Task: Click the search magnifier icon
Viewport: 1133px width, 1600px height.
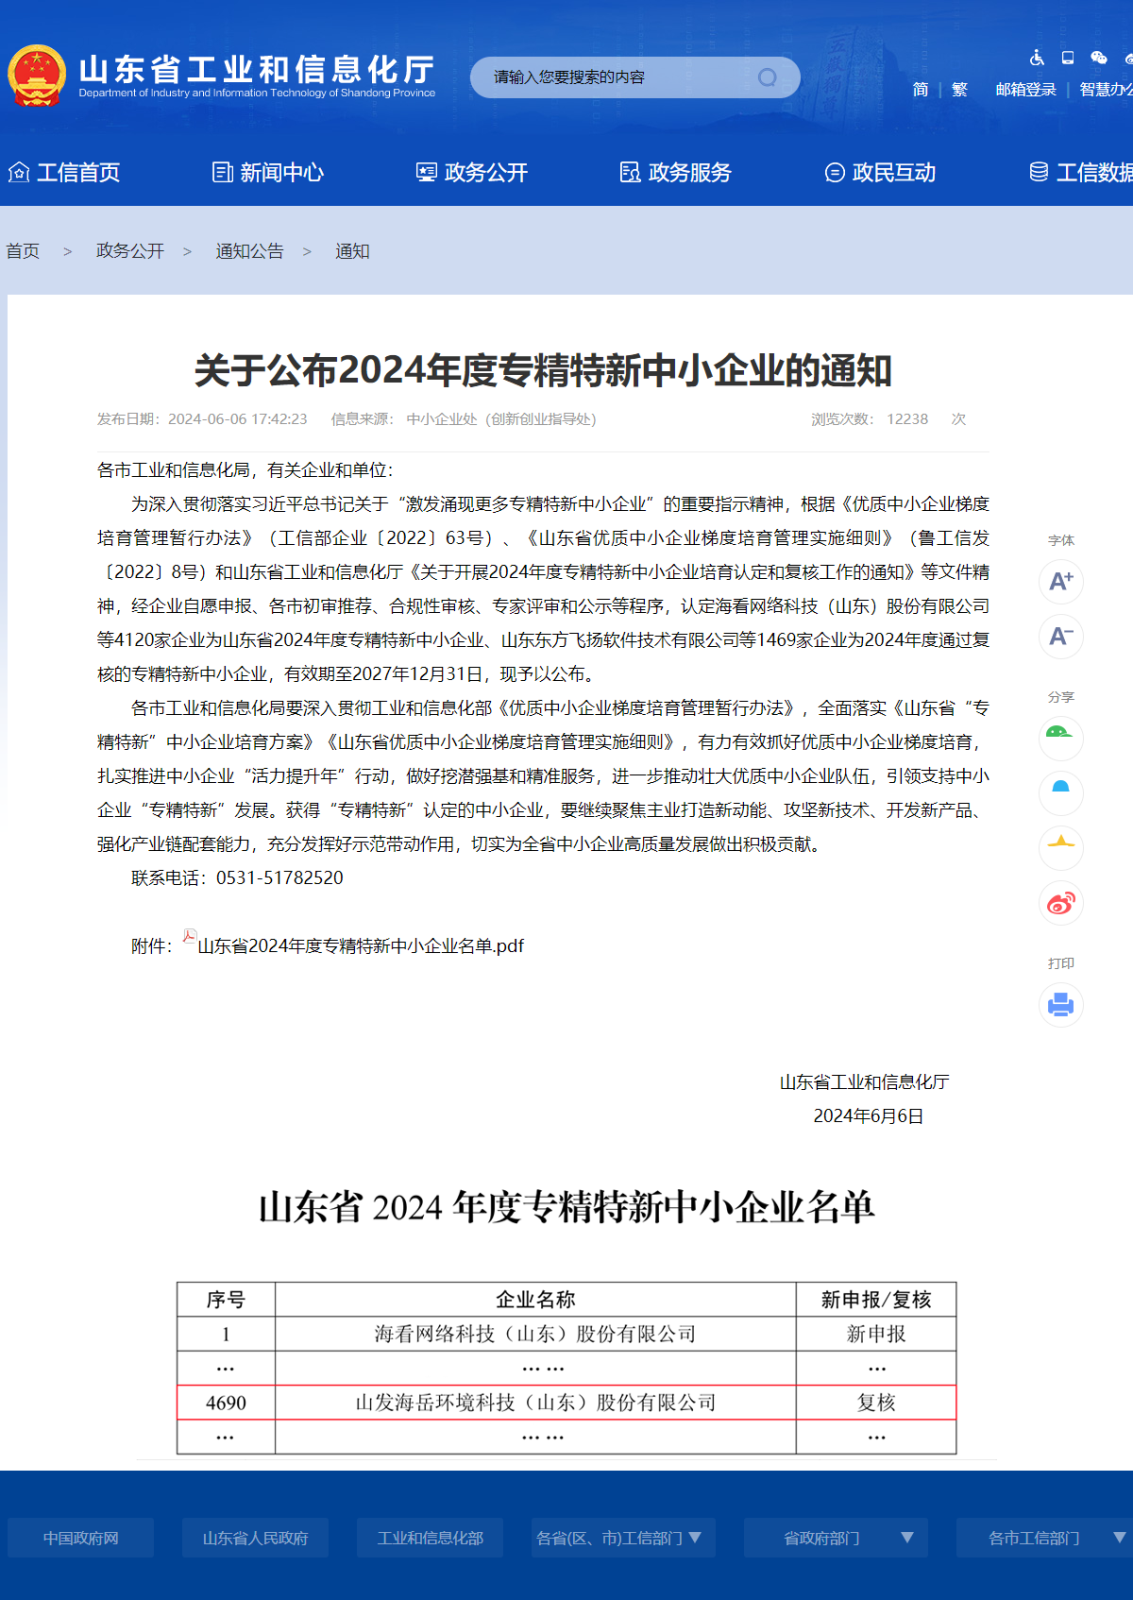Action: (x=767, y=78)
